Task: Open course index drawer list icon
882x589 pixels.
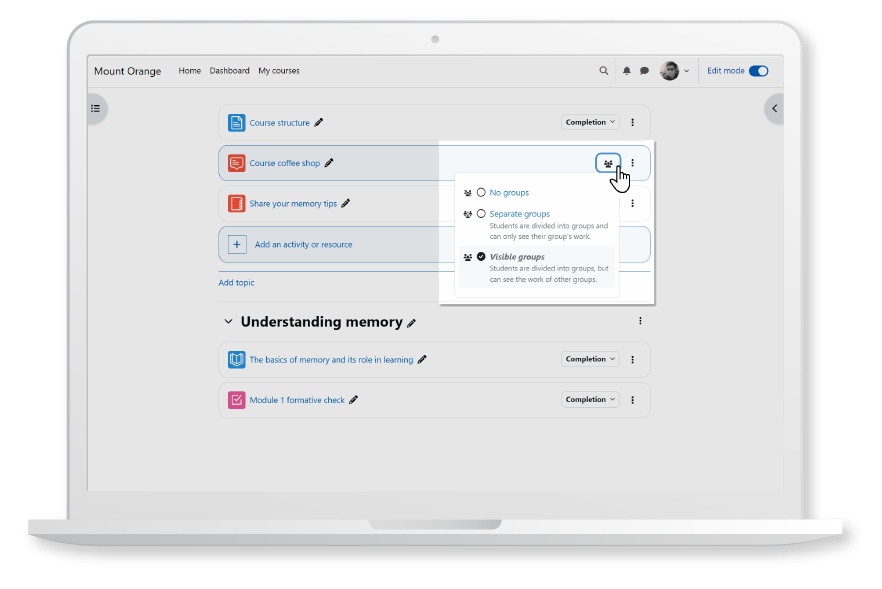Action: pyautogui.click(x=96, y=108)
